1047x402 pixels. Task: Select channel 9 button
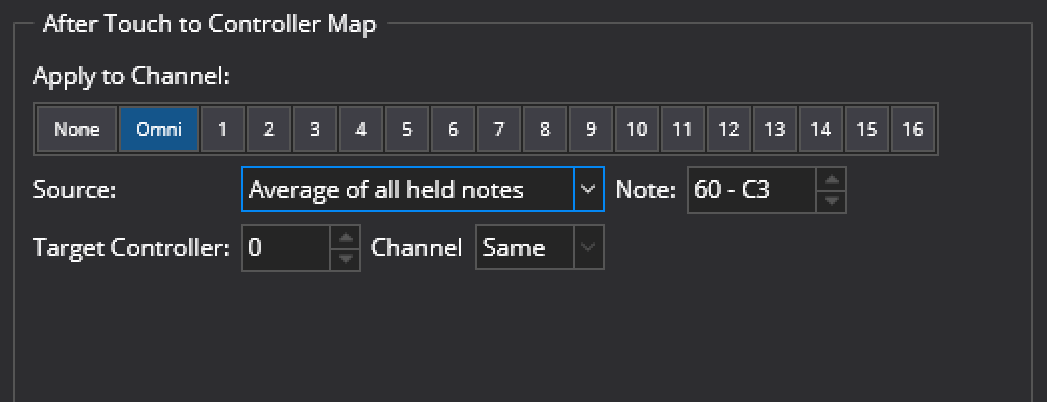tap(590, 130)
